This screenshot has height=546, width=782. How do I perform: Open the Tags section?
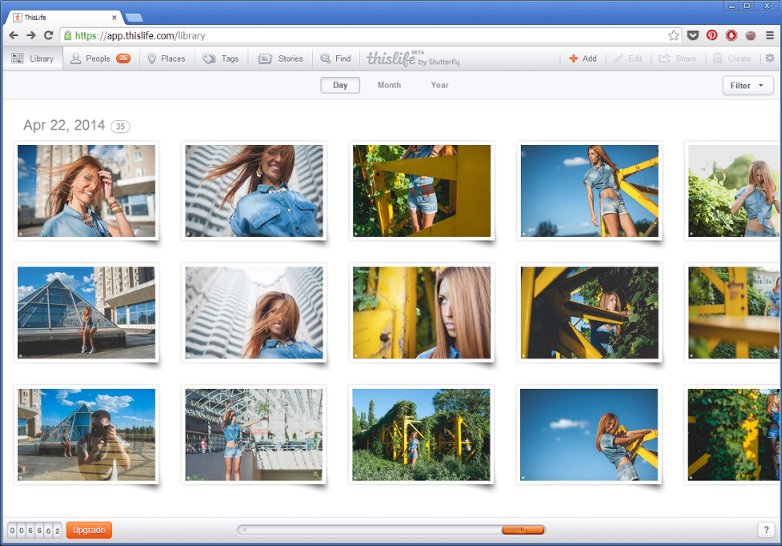point(221,58)
